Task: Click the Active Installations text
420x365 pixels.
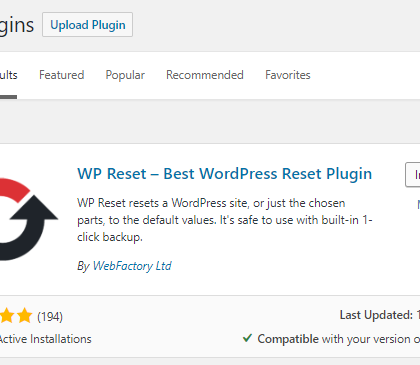Action: (x=45, y=339)
